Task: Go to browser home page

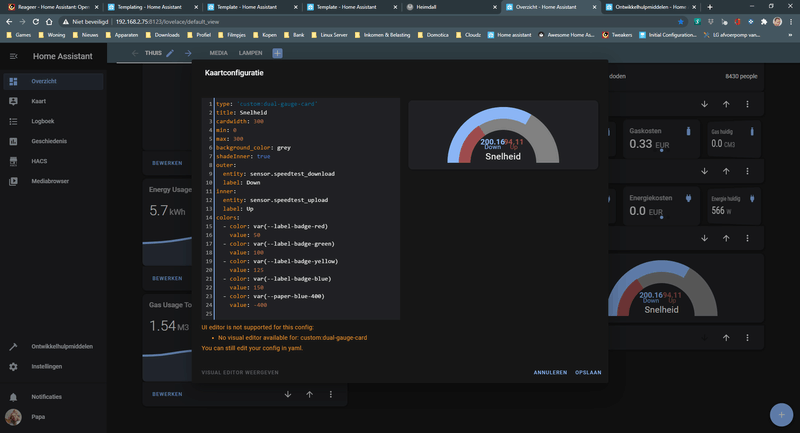Action: [49, 22]
